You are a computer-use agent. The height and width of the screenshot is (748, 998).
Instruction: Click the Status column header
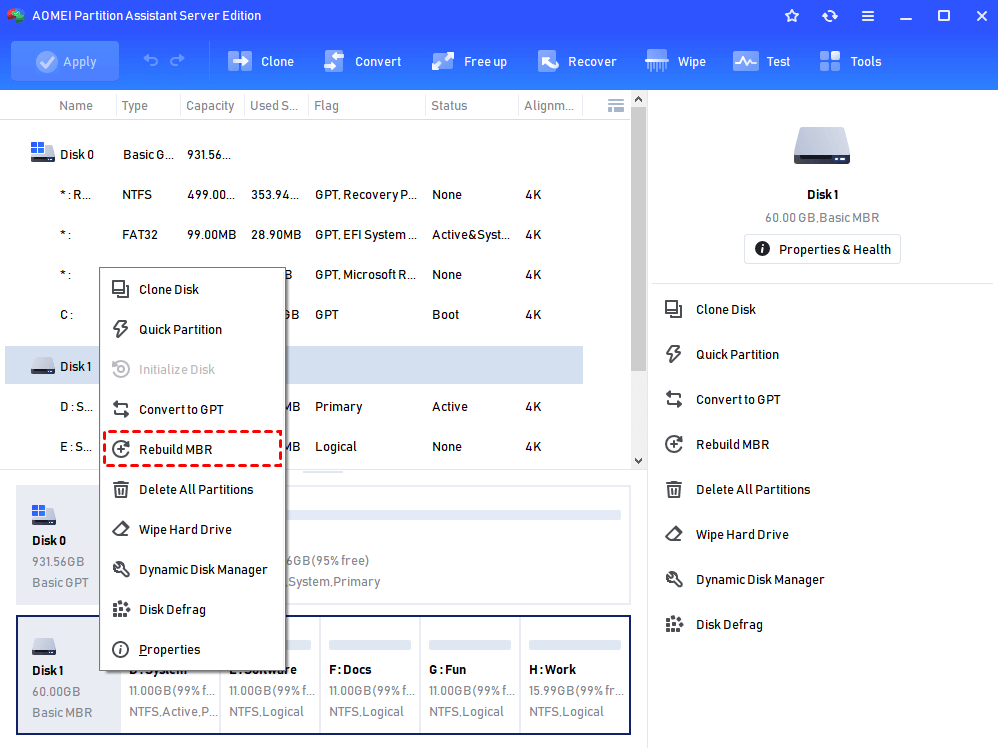pos(449,106)
